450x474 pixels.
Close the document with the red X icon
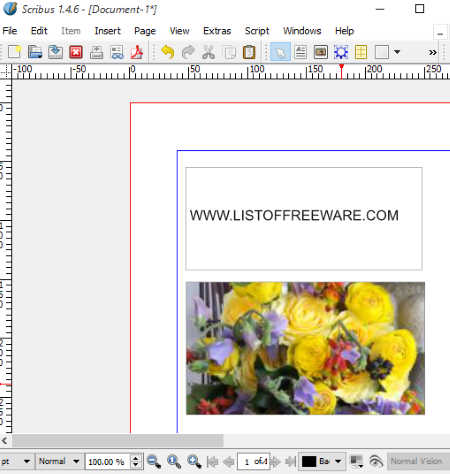pyautogui.click(x=76, y=52)
